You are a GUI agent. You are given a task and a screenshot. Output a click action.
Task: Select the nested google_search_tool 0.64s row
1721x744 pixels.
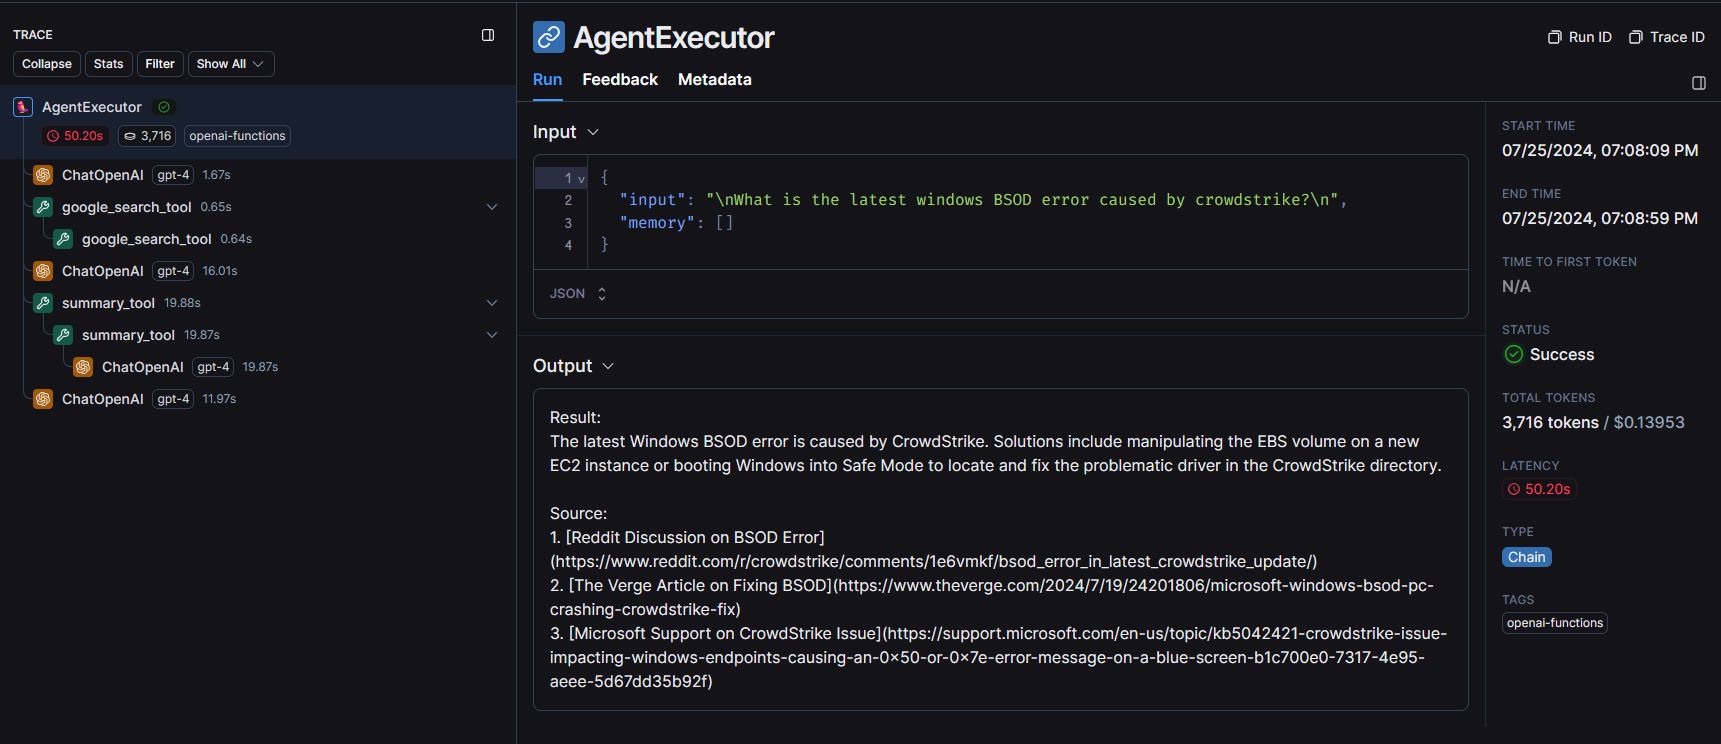coord(258,239)
